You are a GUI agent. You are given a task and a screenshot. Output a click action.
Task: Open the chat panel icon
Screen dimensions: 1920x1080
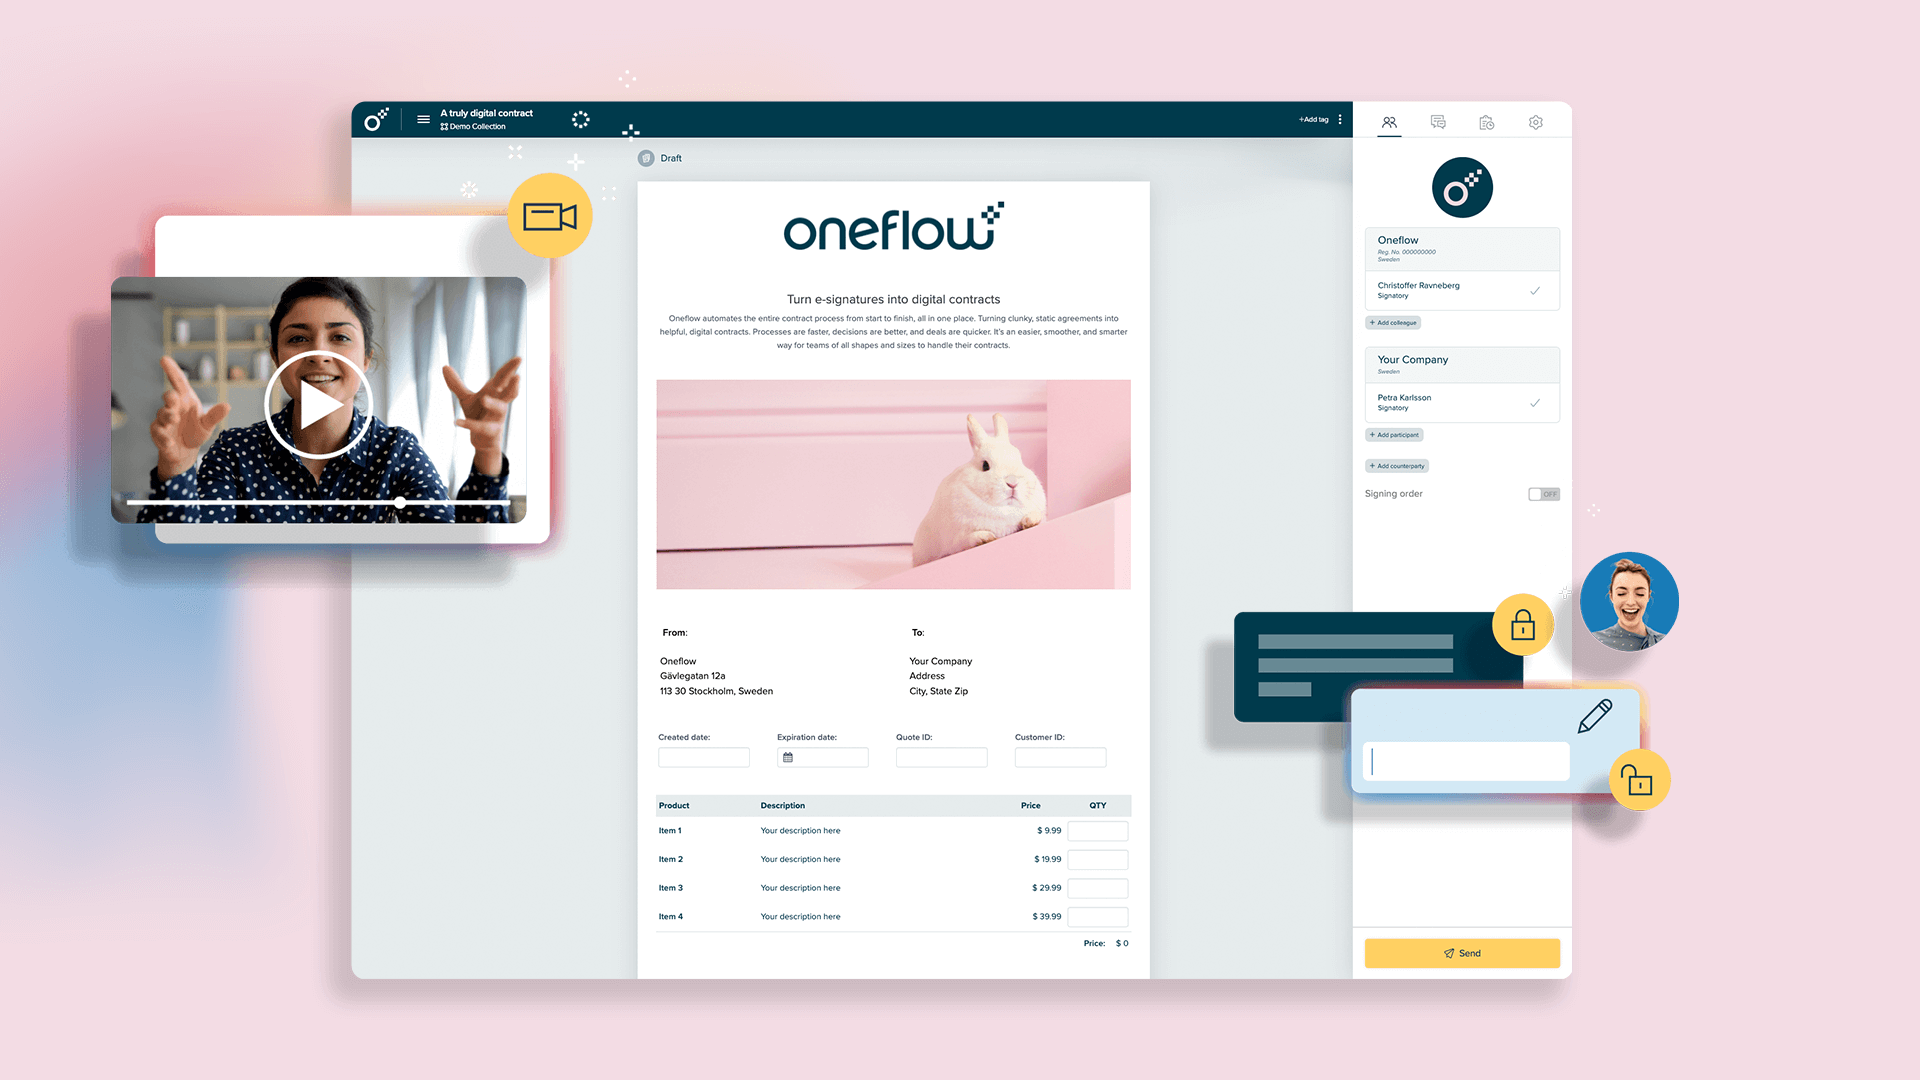tap(1436, 121)
